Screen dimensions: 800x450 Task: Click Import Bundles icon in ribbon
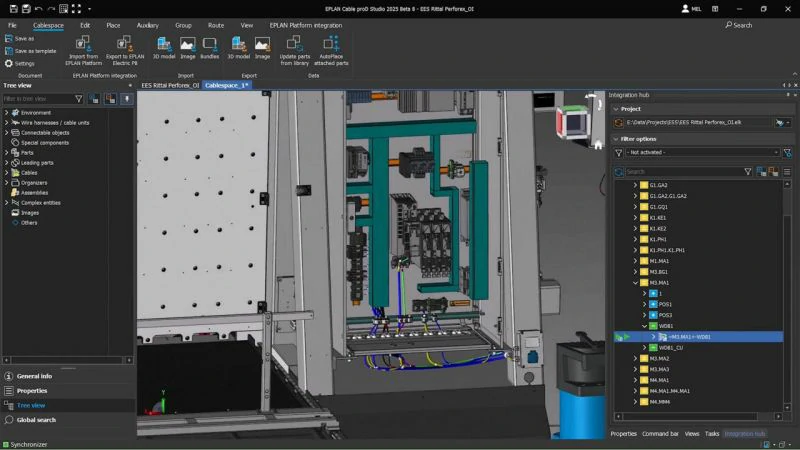point(209,44)
